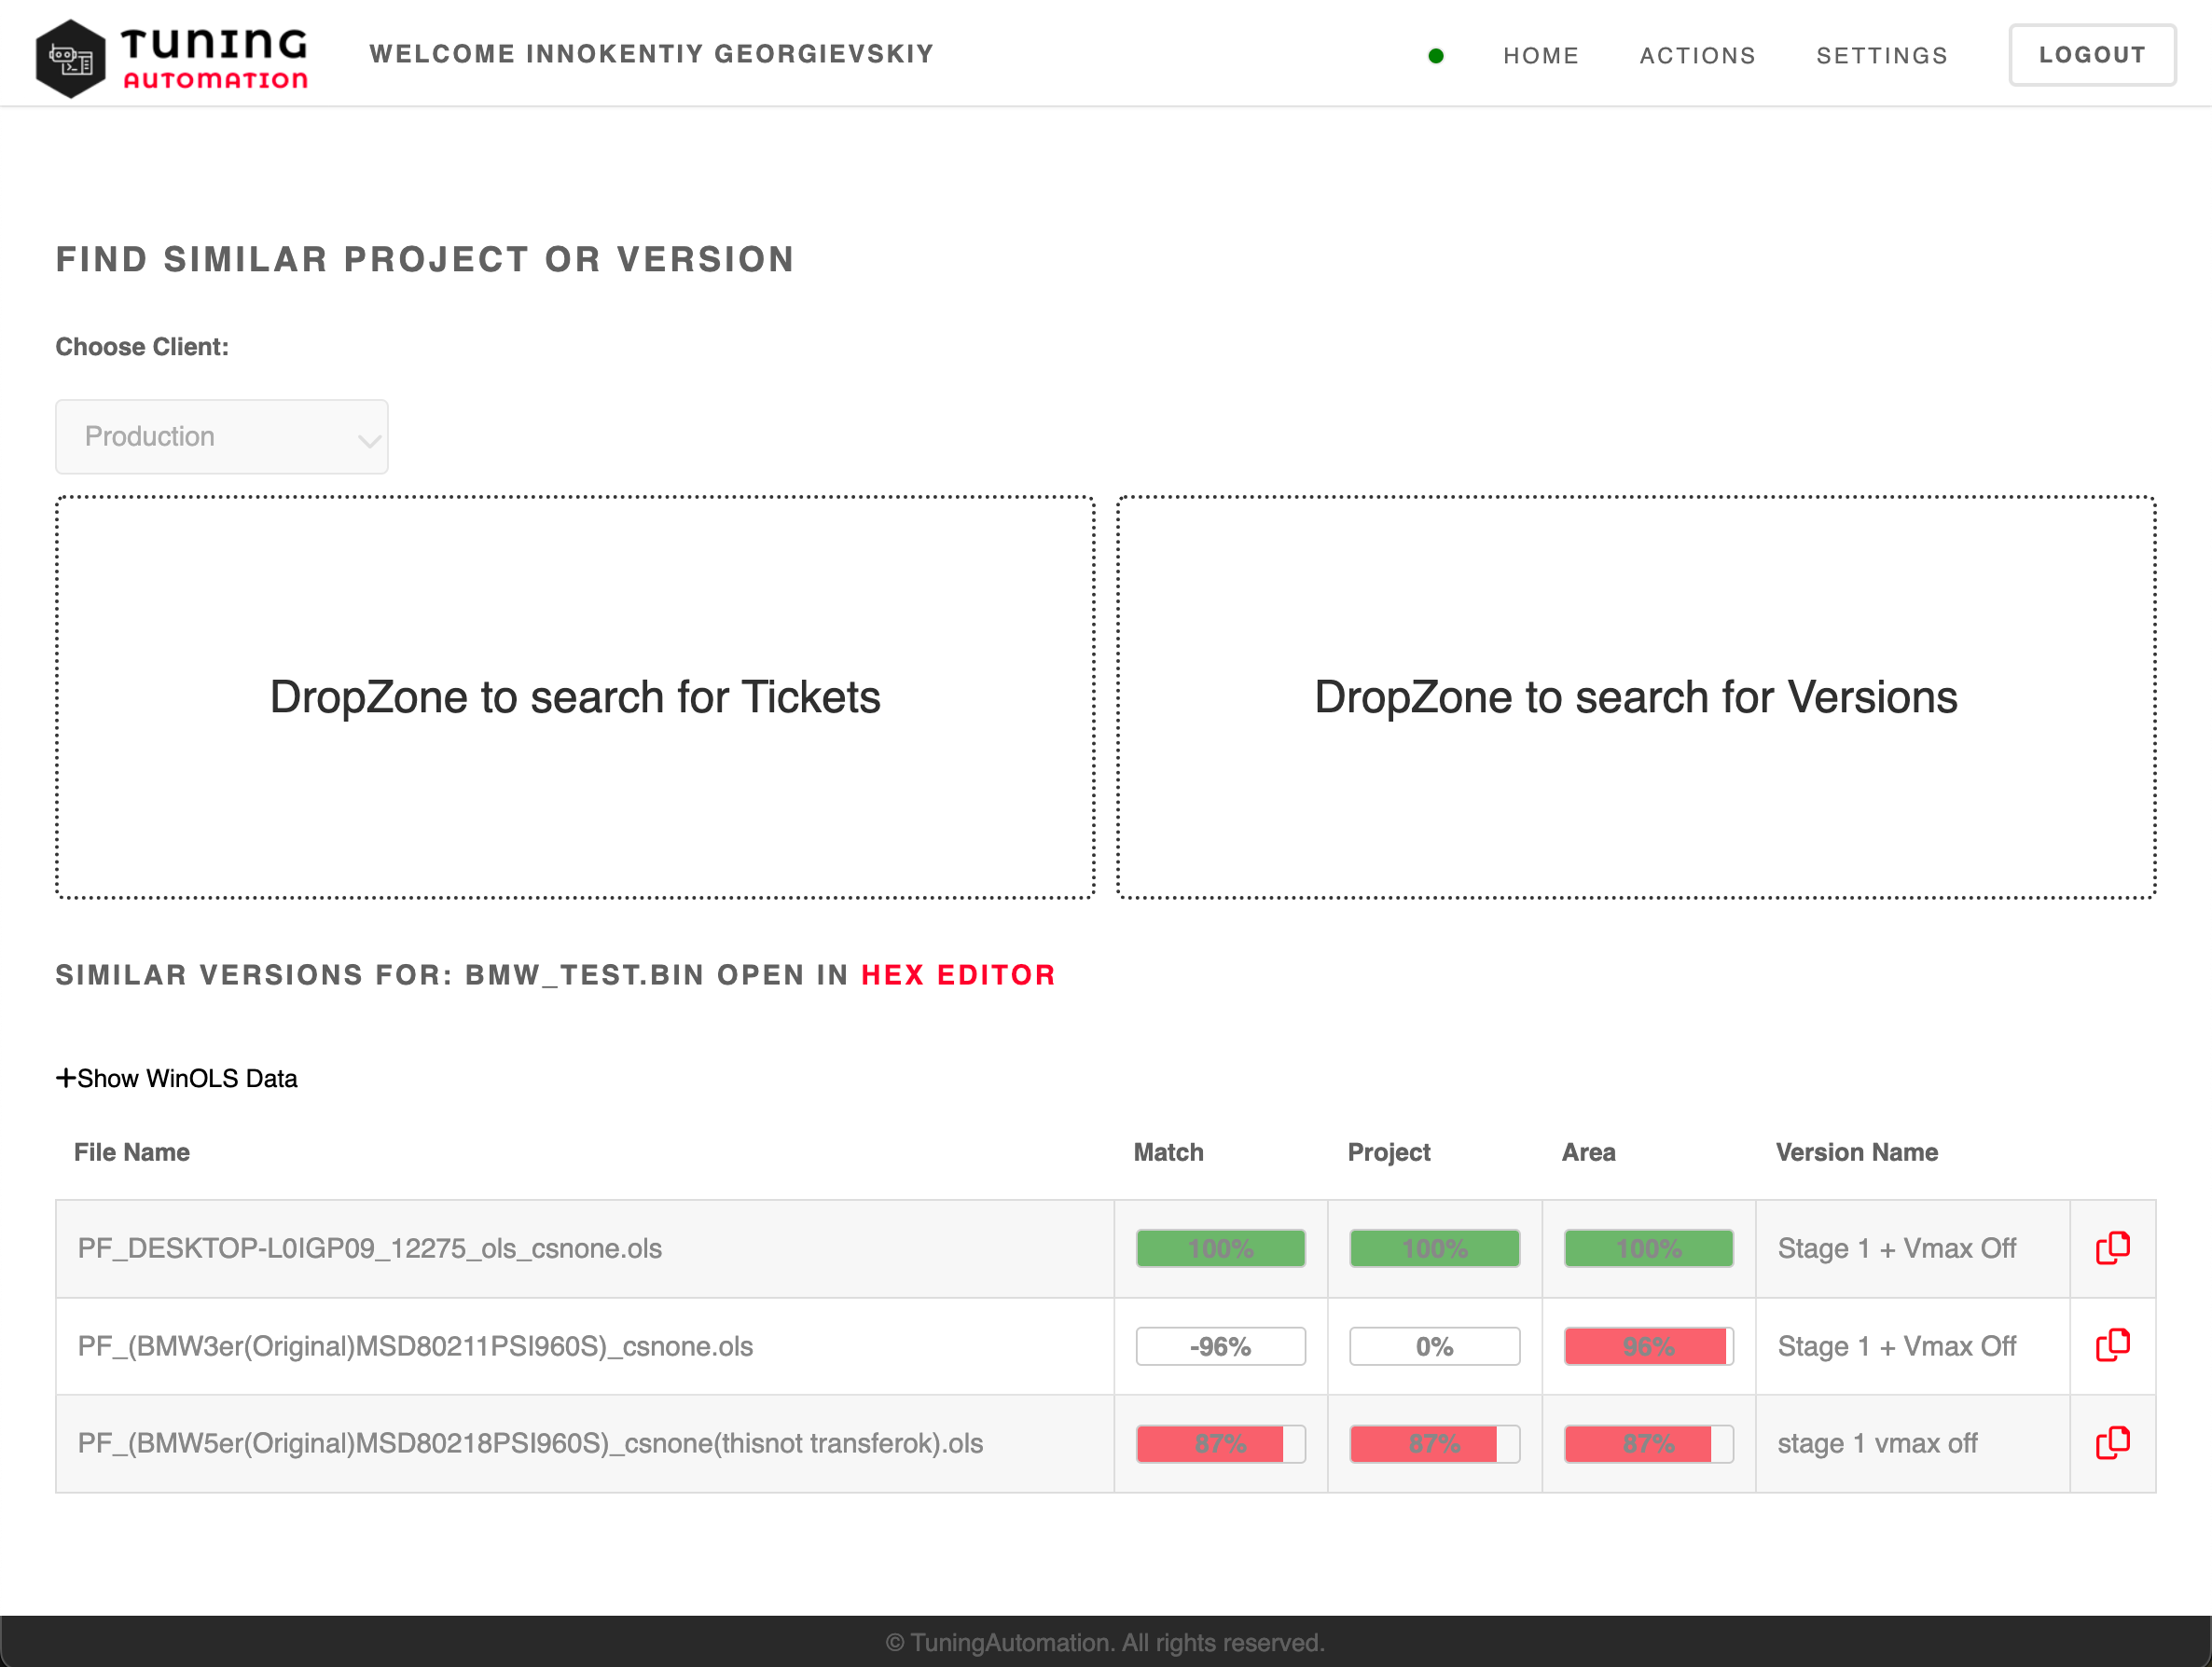
Task: Click the Logout button
Action: click(x=2093, y=55)
